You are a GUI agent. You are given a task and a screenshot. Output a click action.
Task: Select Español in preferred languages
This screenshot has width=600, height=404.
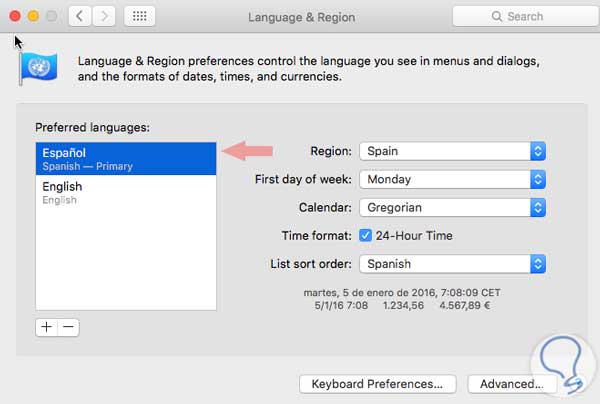[x=126, y=158]
